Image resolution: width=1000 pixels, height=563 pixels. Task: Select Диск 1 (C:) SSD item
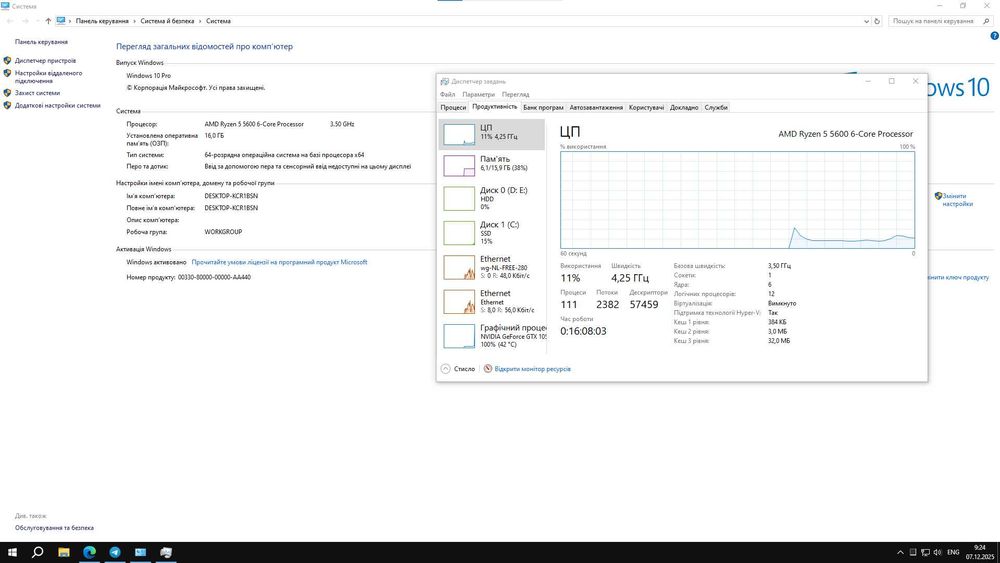[492, 233]
